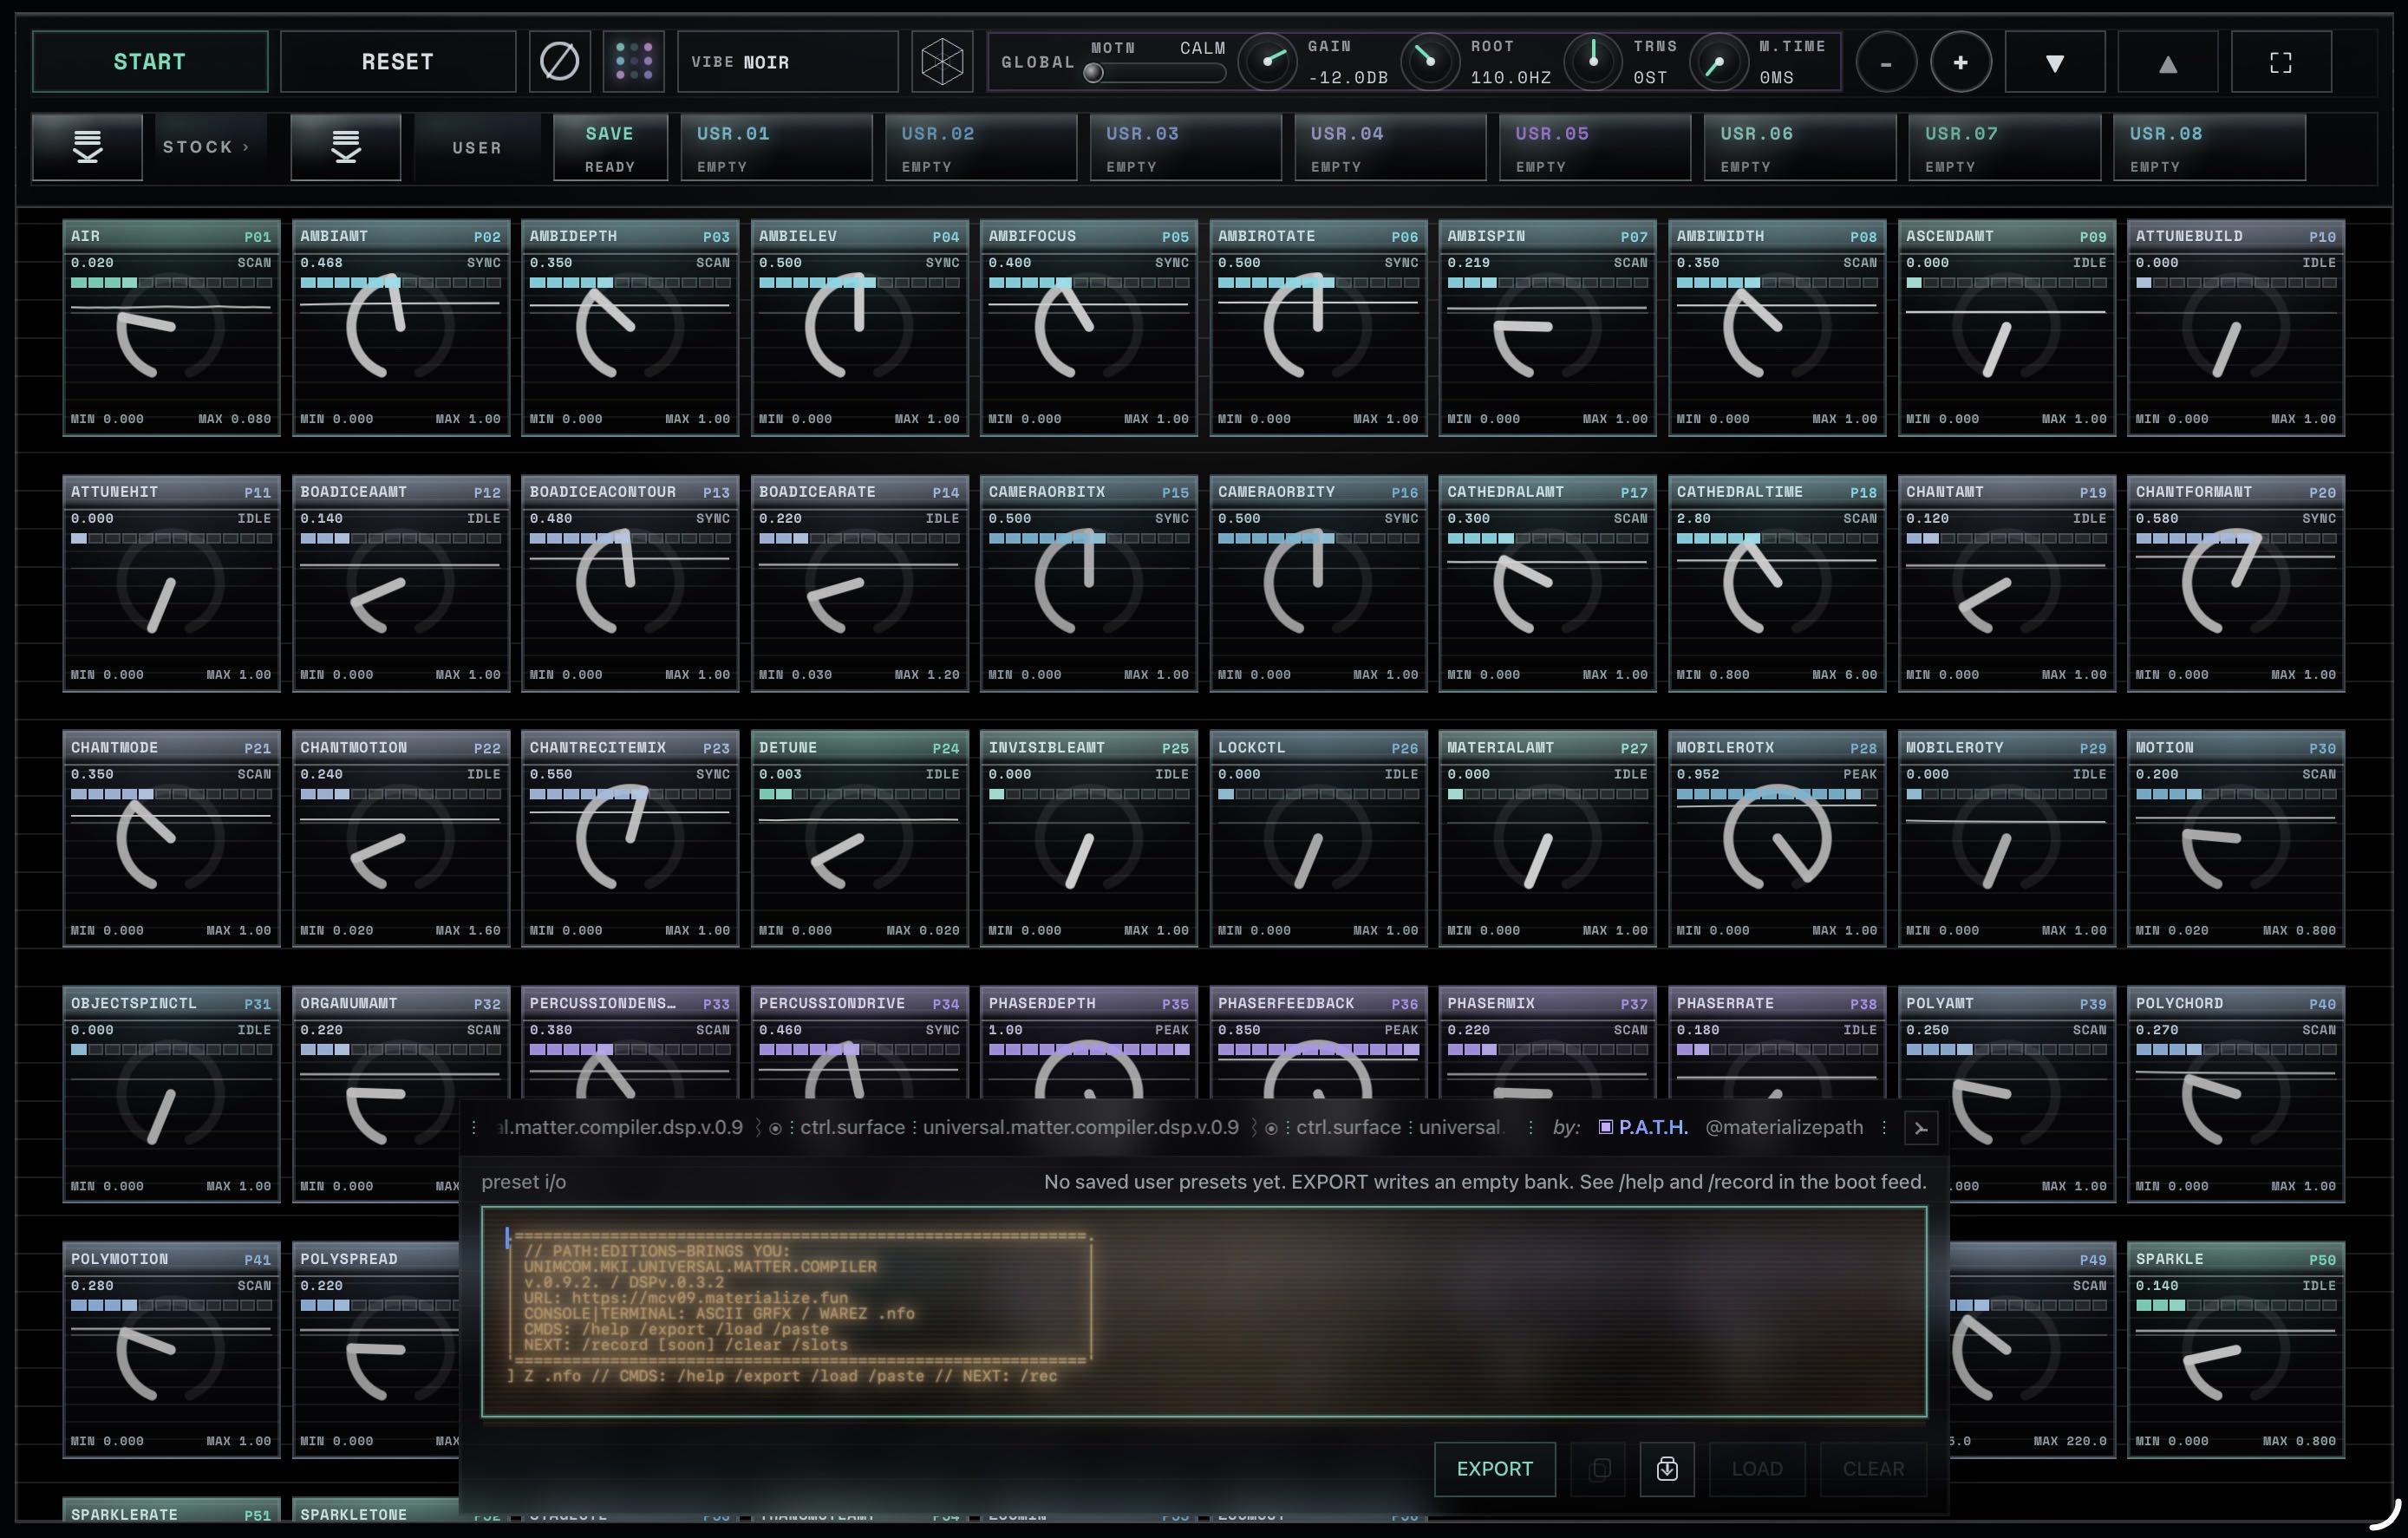Toggle the SYNC mode on AMBIAMT
This screenshot has height=1538, width=2408.
[x=483, y=263]
